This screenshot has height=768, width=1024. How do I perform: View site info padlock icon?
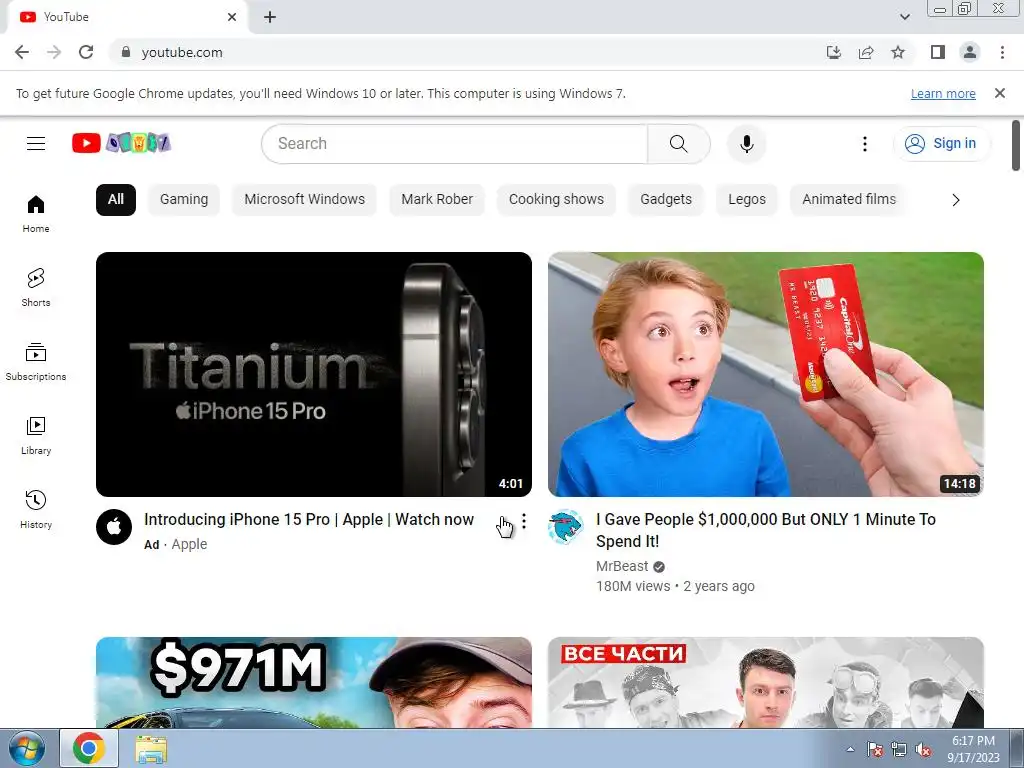[x=126, y=52]
